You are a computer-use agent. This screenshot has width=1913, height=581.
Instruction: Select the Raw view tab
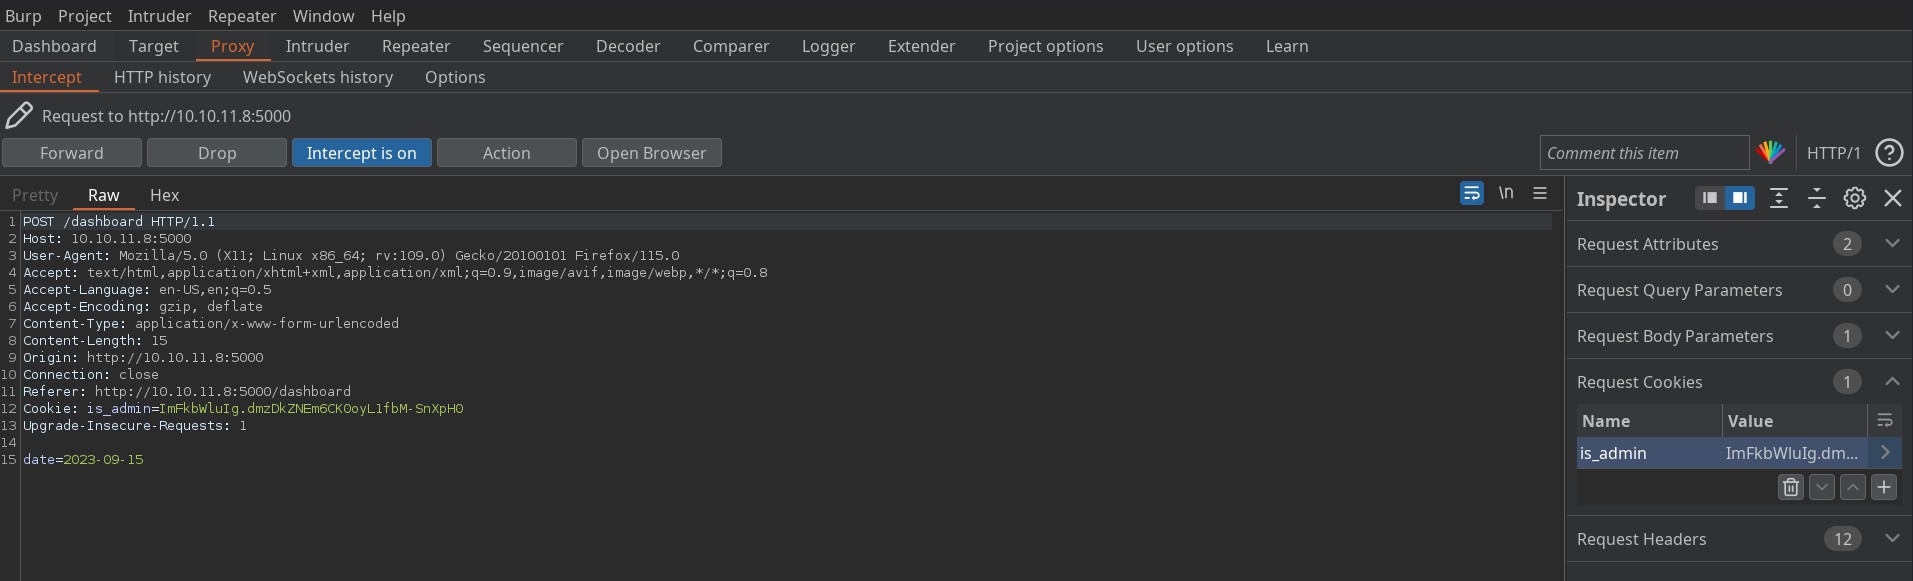pos(104,195)
